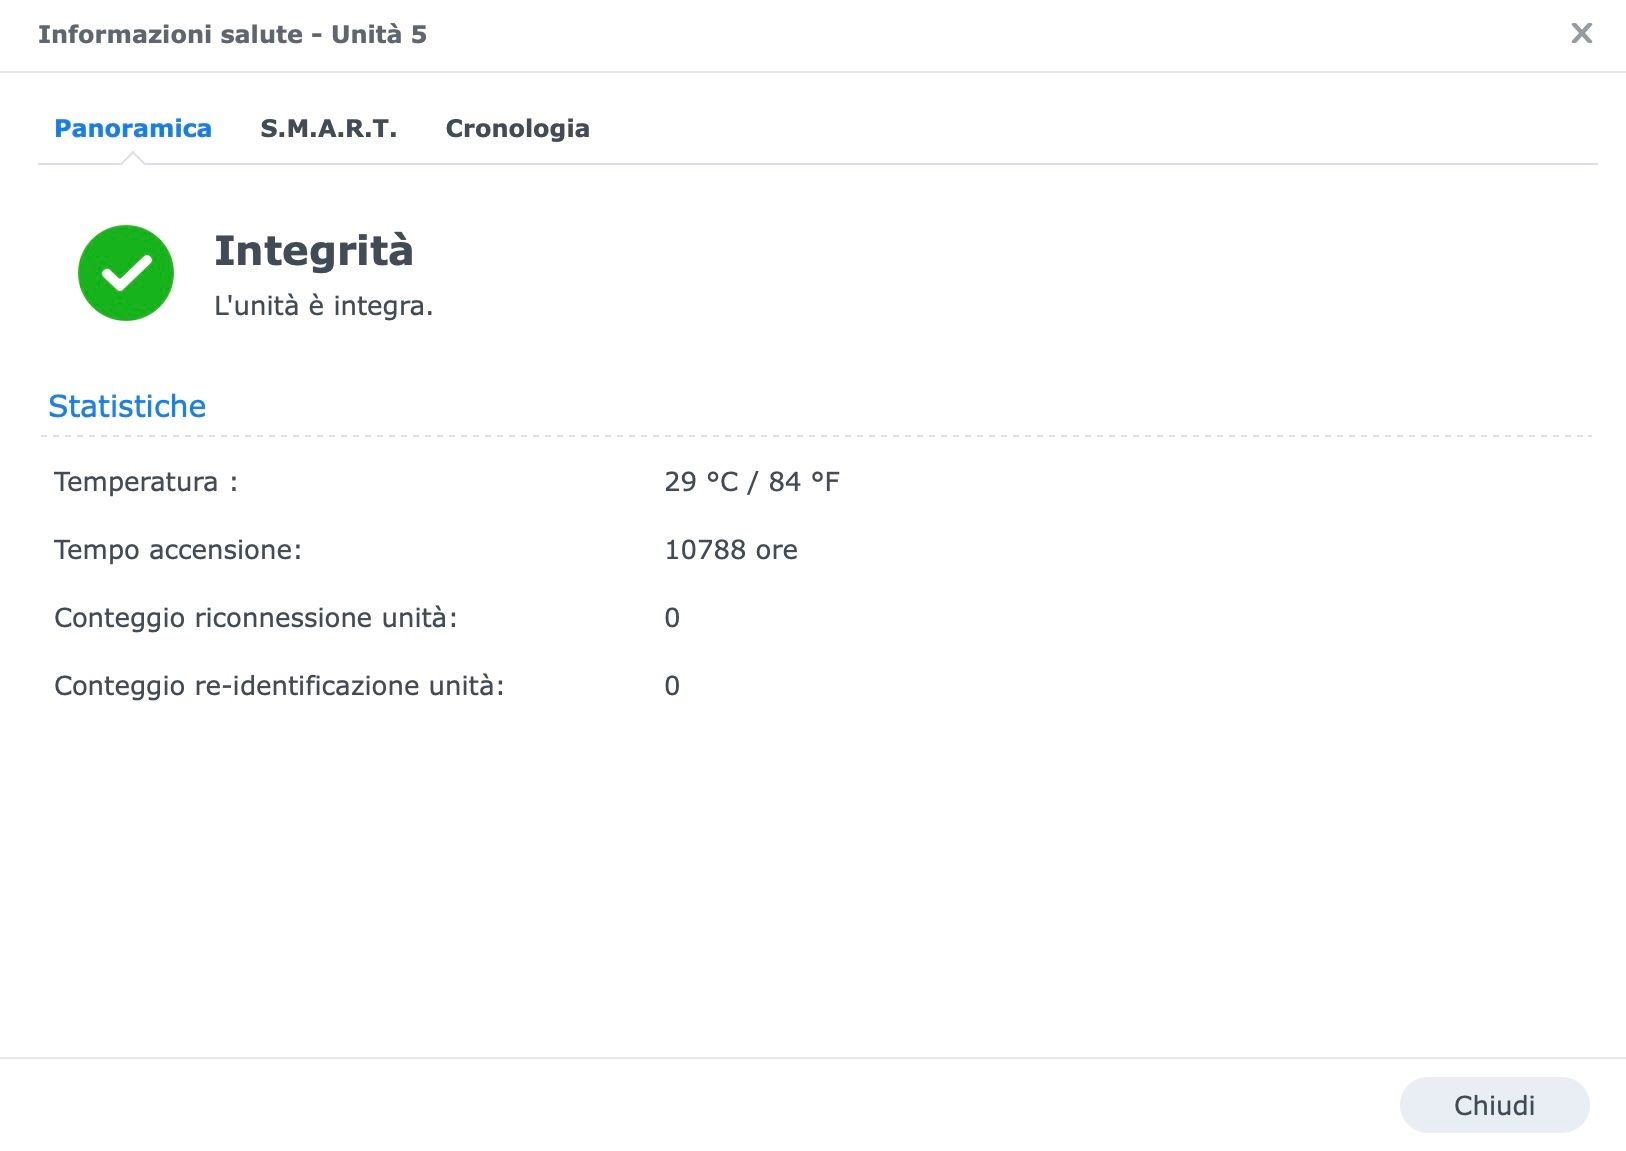1626x1151 pixels.
Task: Open the Cronologia tab
Action: click(x=517, y=129)
